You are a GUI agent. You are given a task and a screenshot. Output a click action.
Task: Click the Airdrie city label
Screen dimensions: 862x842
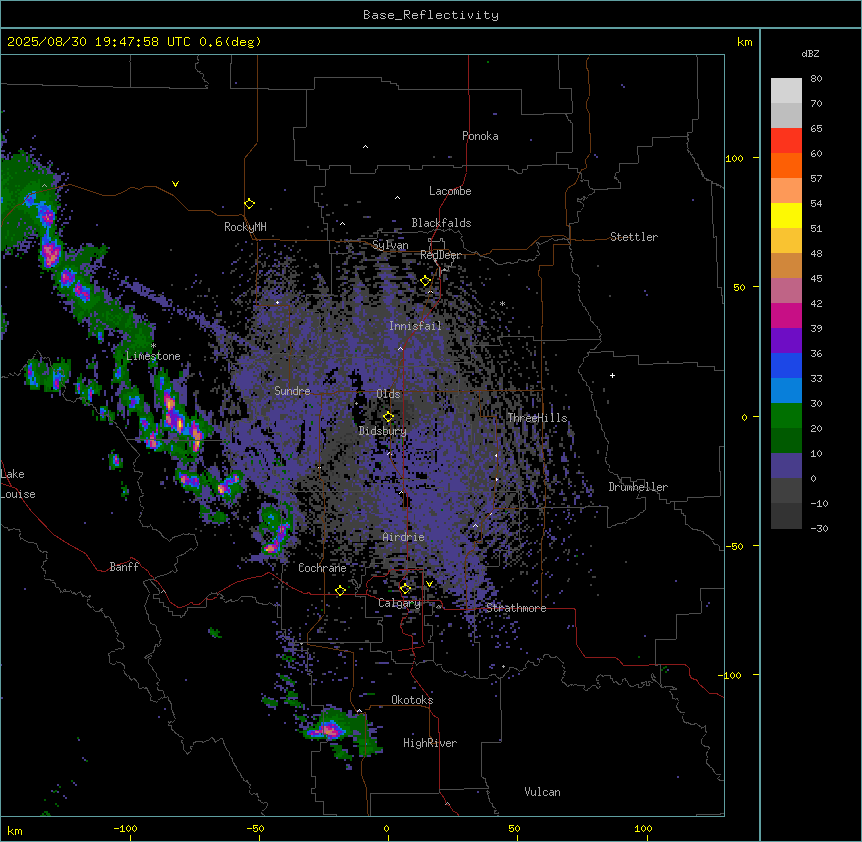point(404,537)
